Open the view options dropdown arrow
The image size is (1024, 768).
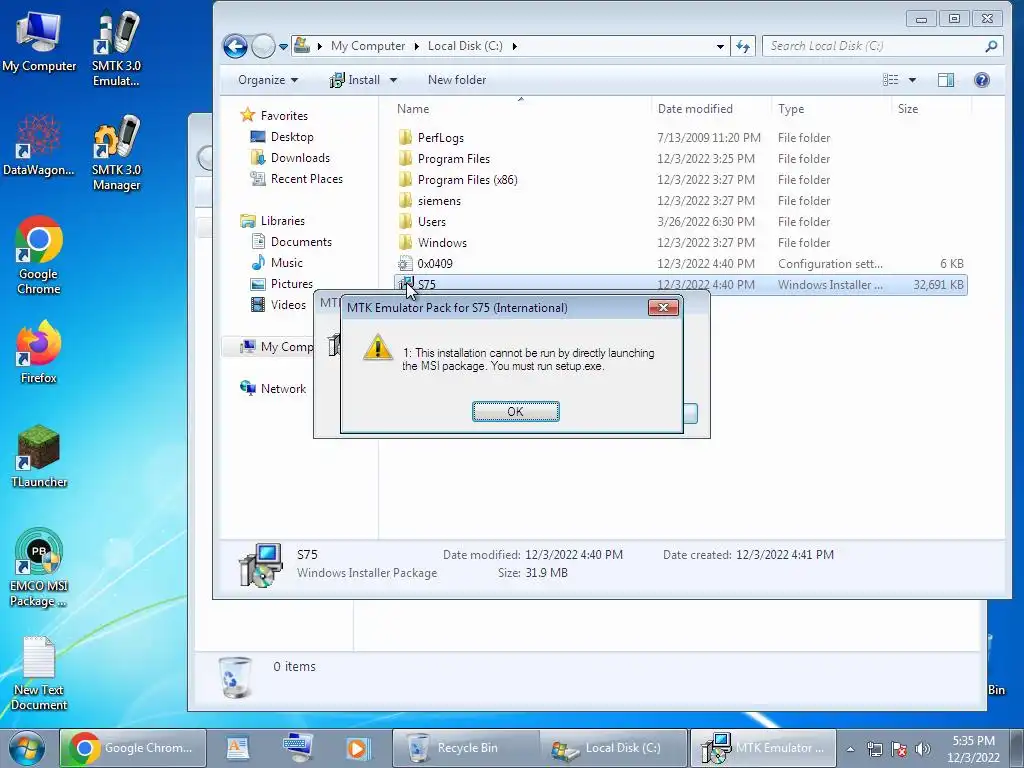tap(912, 80)
